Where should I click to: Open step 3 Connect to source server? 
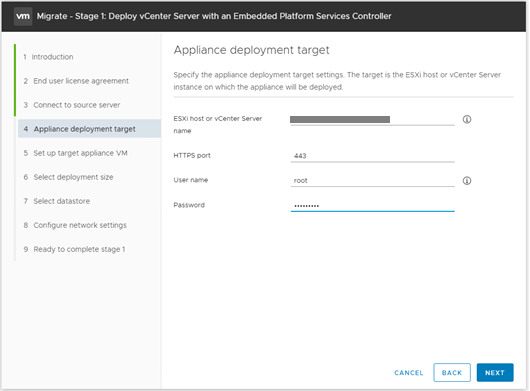pos(72,105)
